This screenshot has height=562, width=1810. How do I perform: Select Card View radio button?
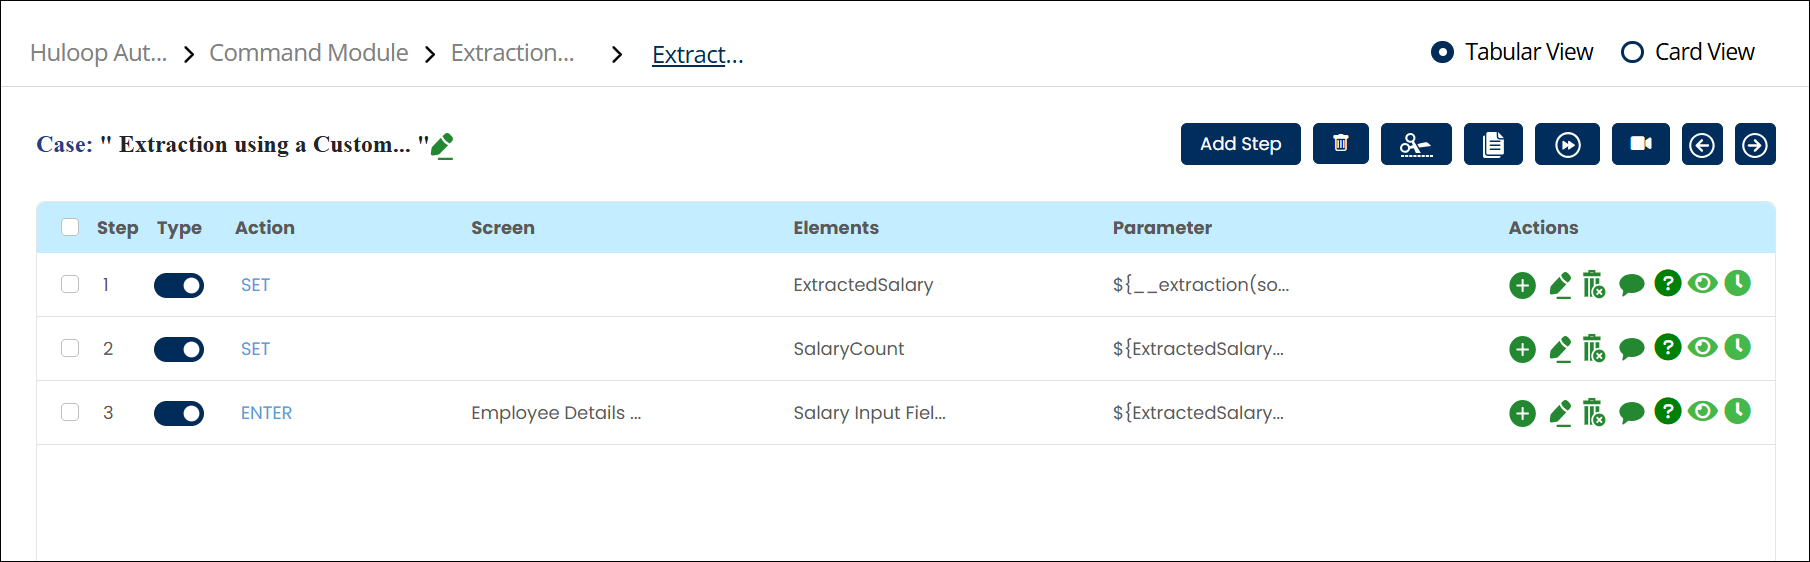tap(1632, 52)
